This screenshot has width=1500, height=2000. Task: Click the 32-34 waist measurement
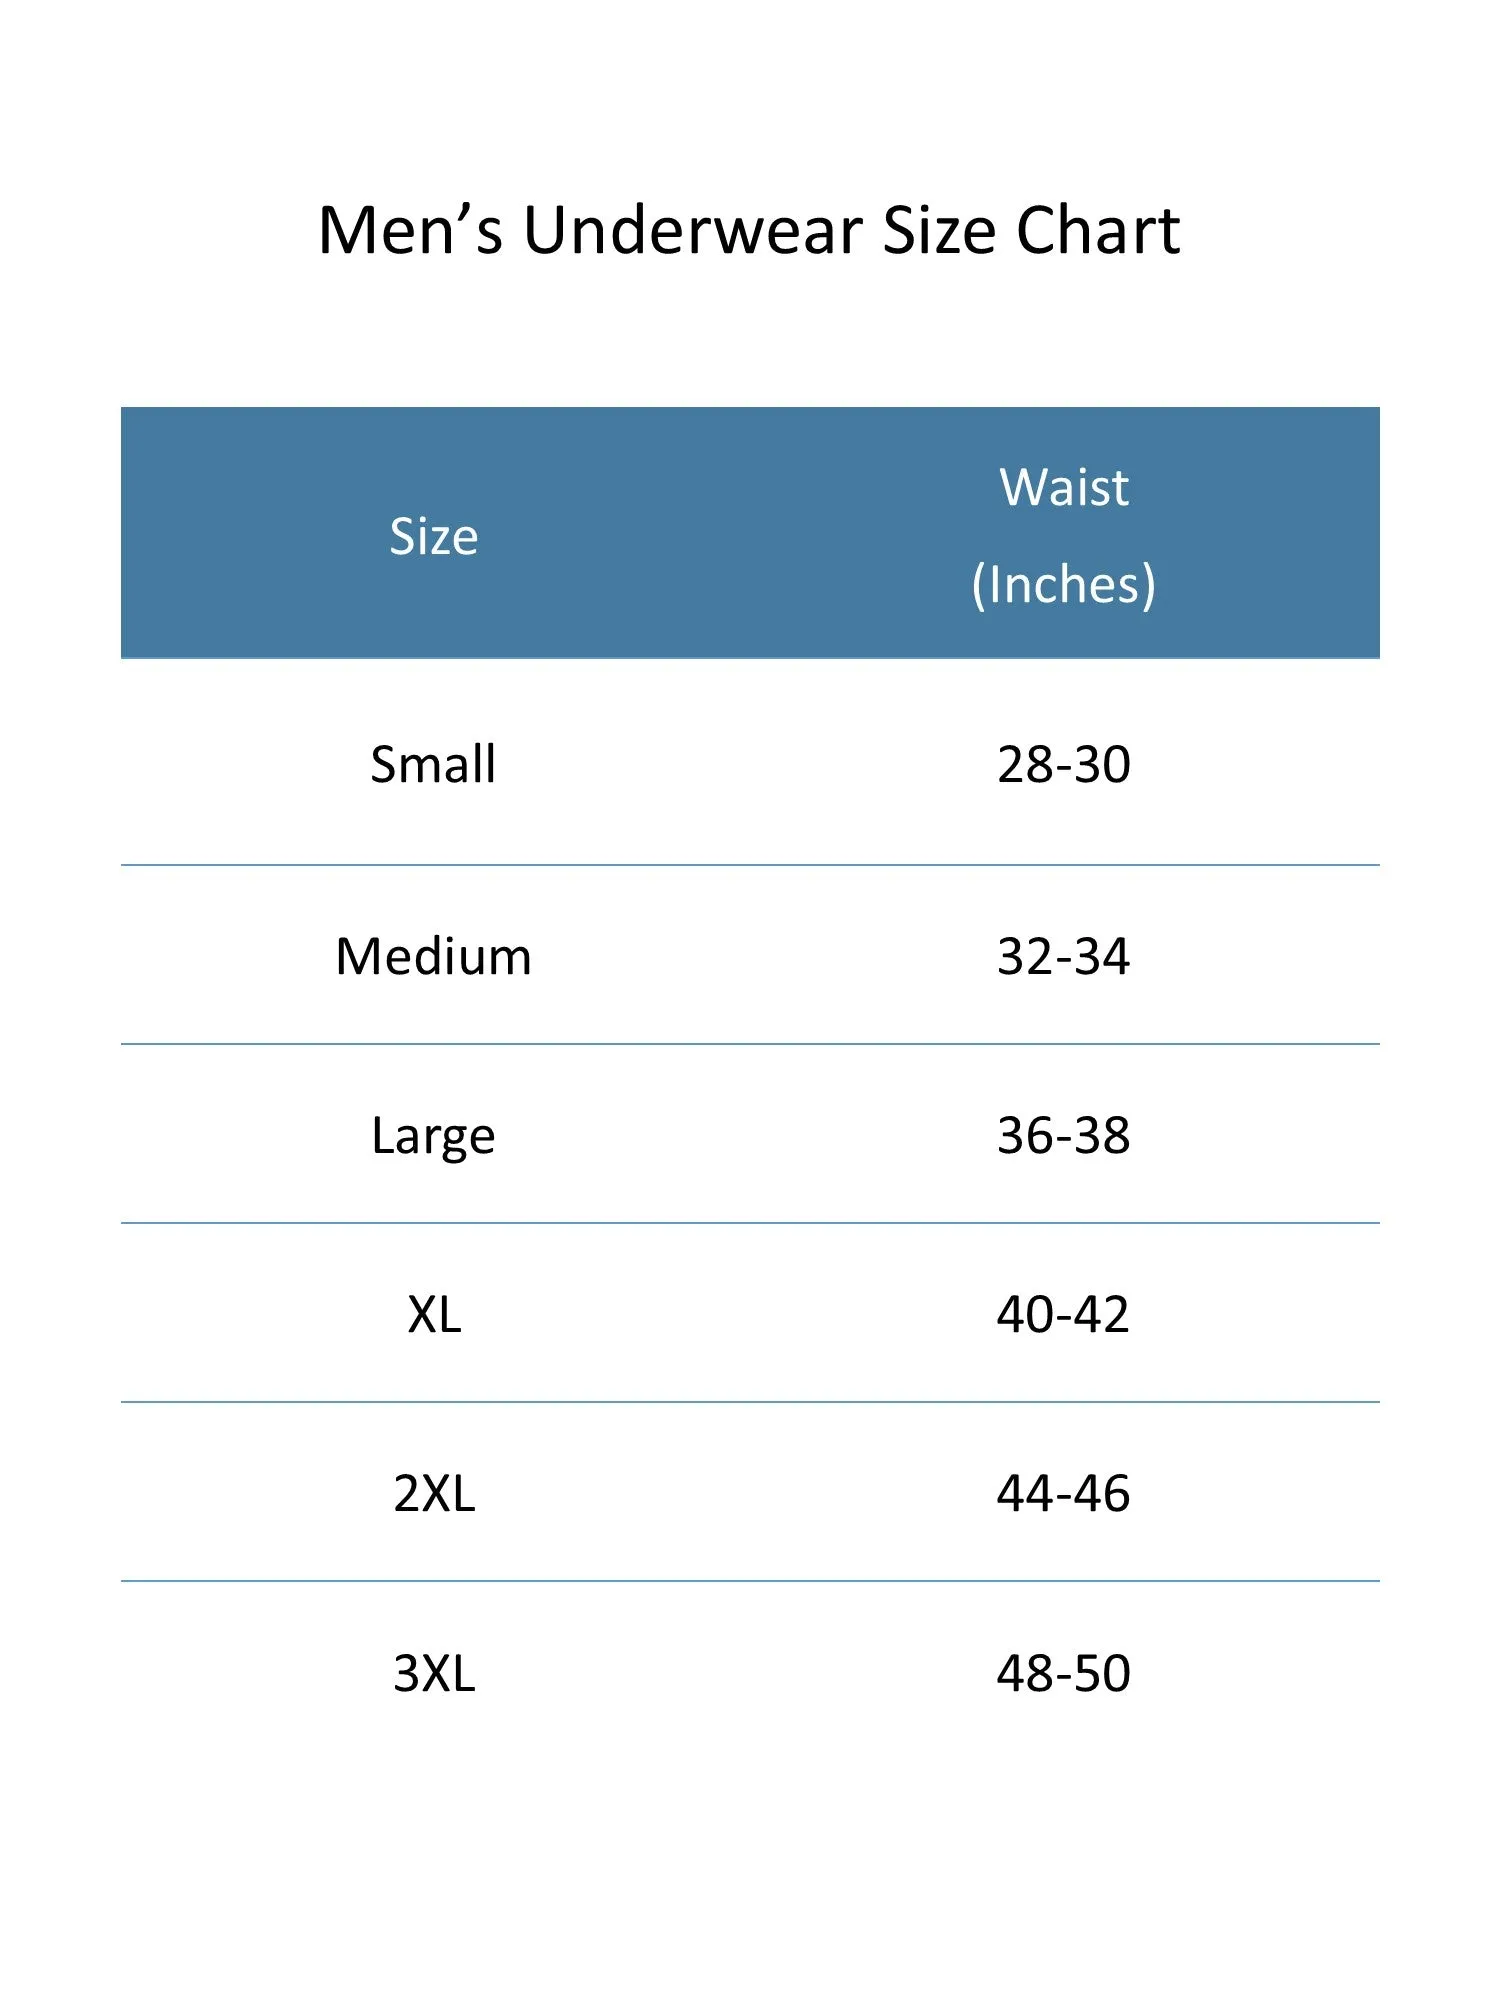(1064, 956)
